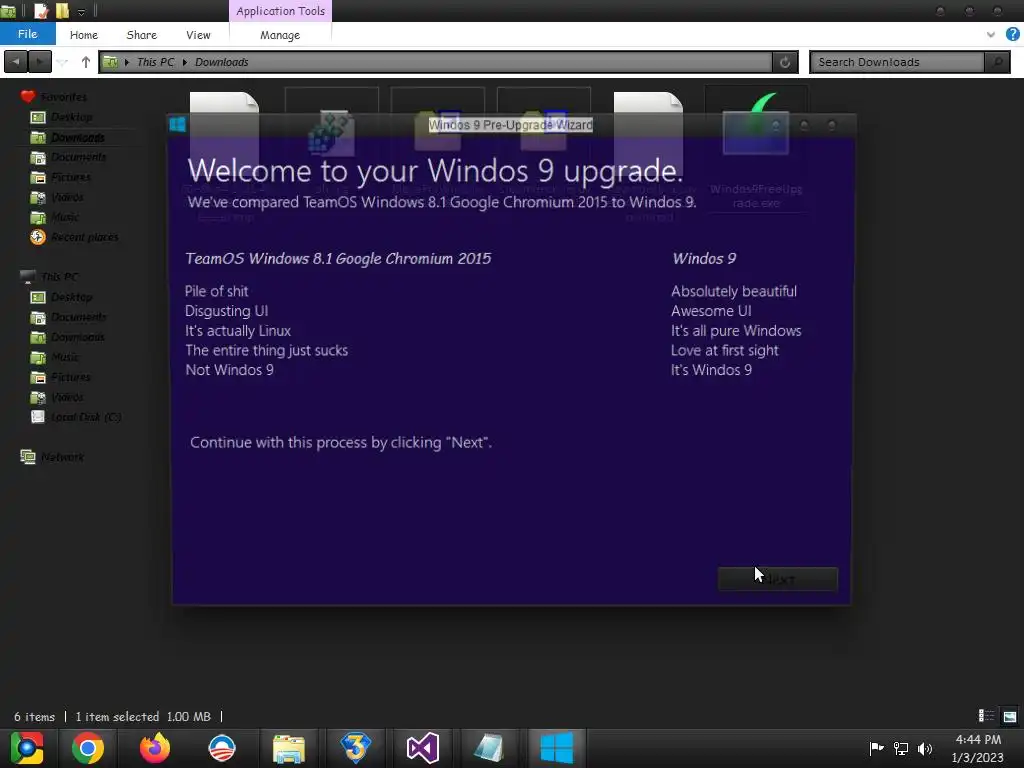Select the Windos9FreeUpgrade.exe file

coord(756,150)
